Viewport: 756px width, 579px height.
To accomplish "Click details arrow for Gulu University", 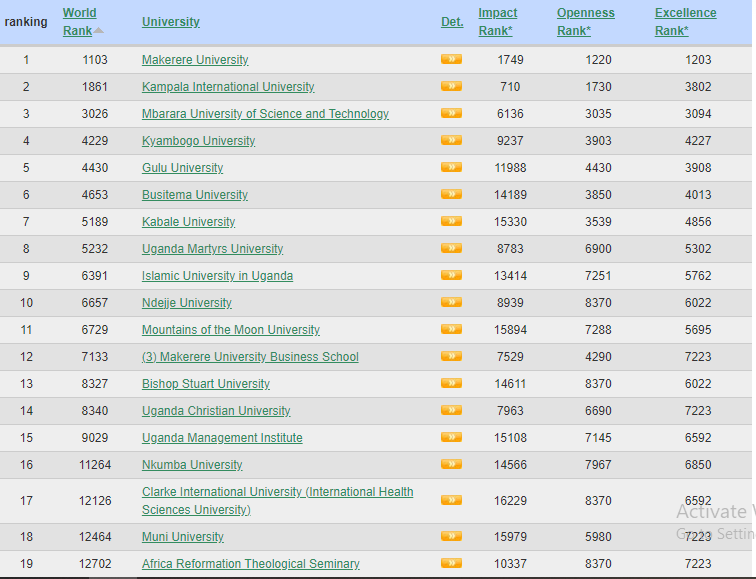I will (451, 167).
